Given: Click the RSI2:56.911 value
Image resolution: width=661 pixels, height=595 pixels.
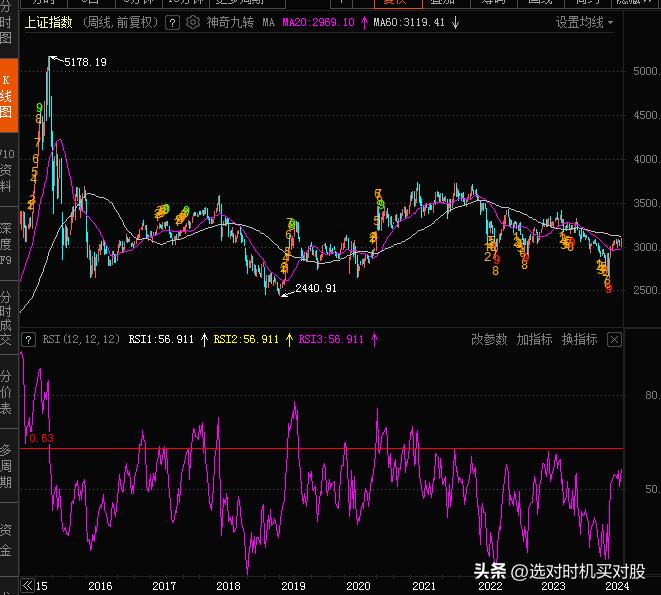Looking at the screenshot, I should pyautogui.click(x=246, y=339).
